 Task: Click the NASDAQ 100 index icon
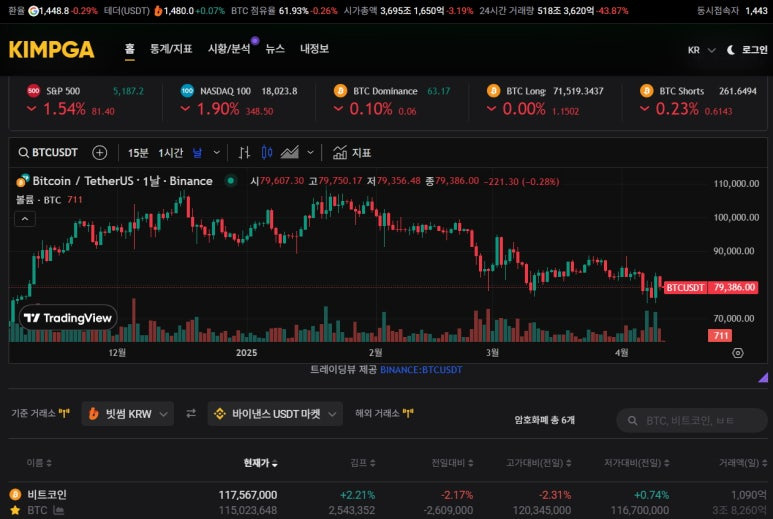click(187, 91)
